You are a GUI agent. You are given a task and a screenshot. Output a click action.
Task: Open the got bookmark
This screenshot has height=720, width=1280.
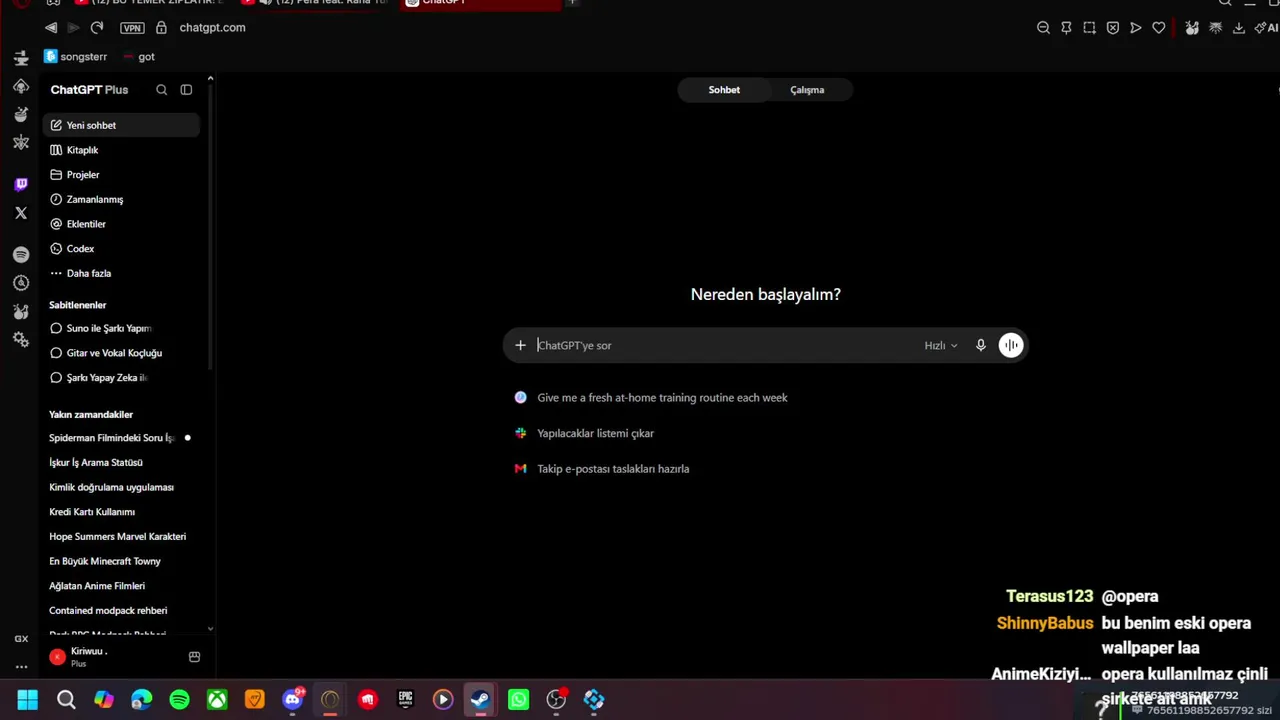pos(139,57)
